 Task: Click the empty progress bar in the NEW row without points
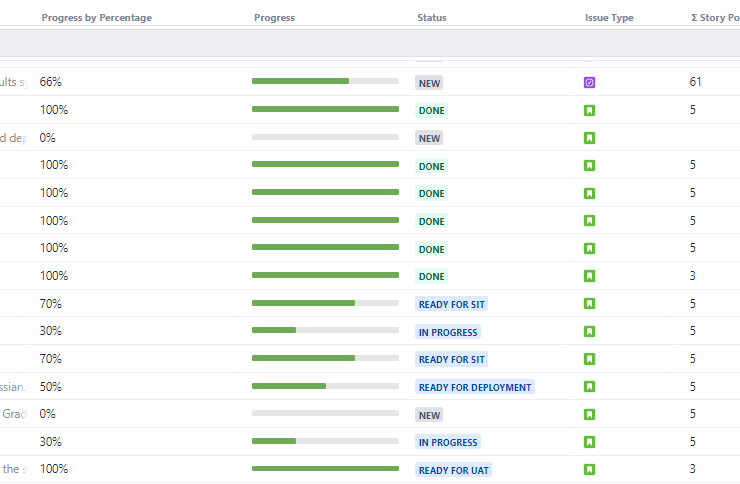(x=325, y=137)
